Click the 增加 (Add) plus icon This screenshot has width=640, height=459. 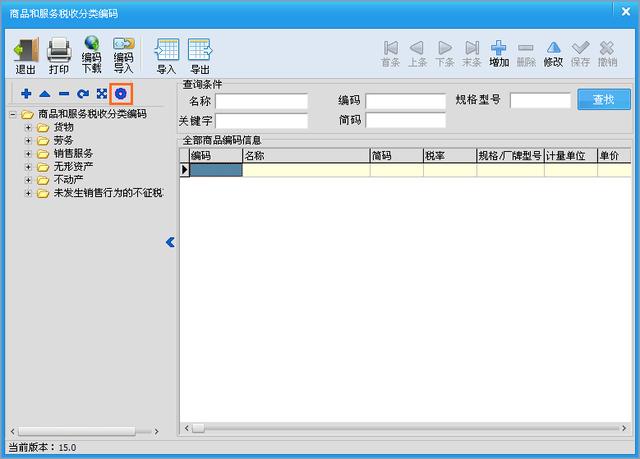point(499,48)
